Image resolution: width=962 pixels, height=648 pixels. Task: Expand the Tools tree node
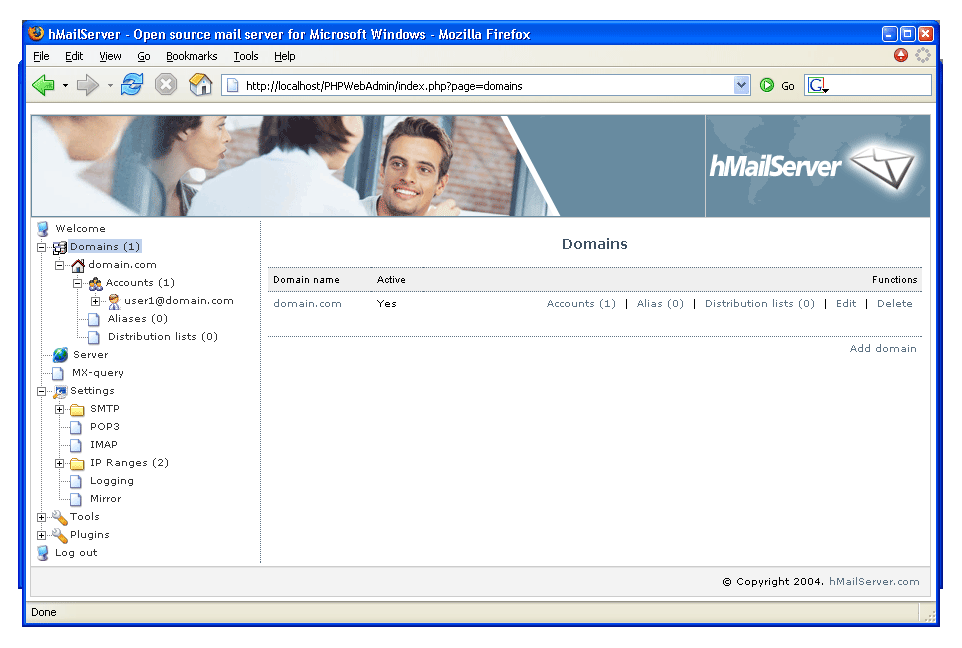pos(42,517)
